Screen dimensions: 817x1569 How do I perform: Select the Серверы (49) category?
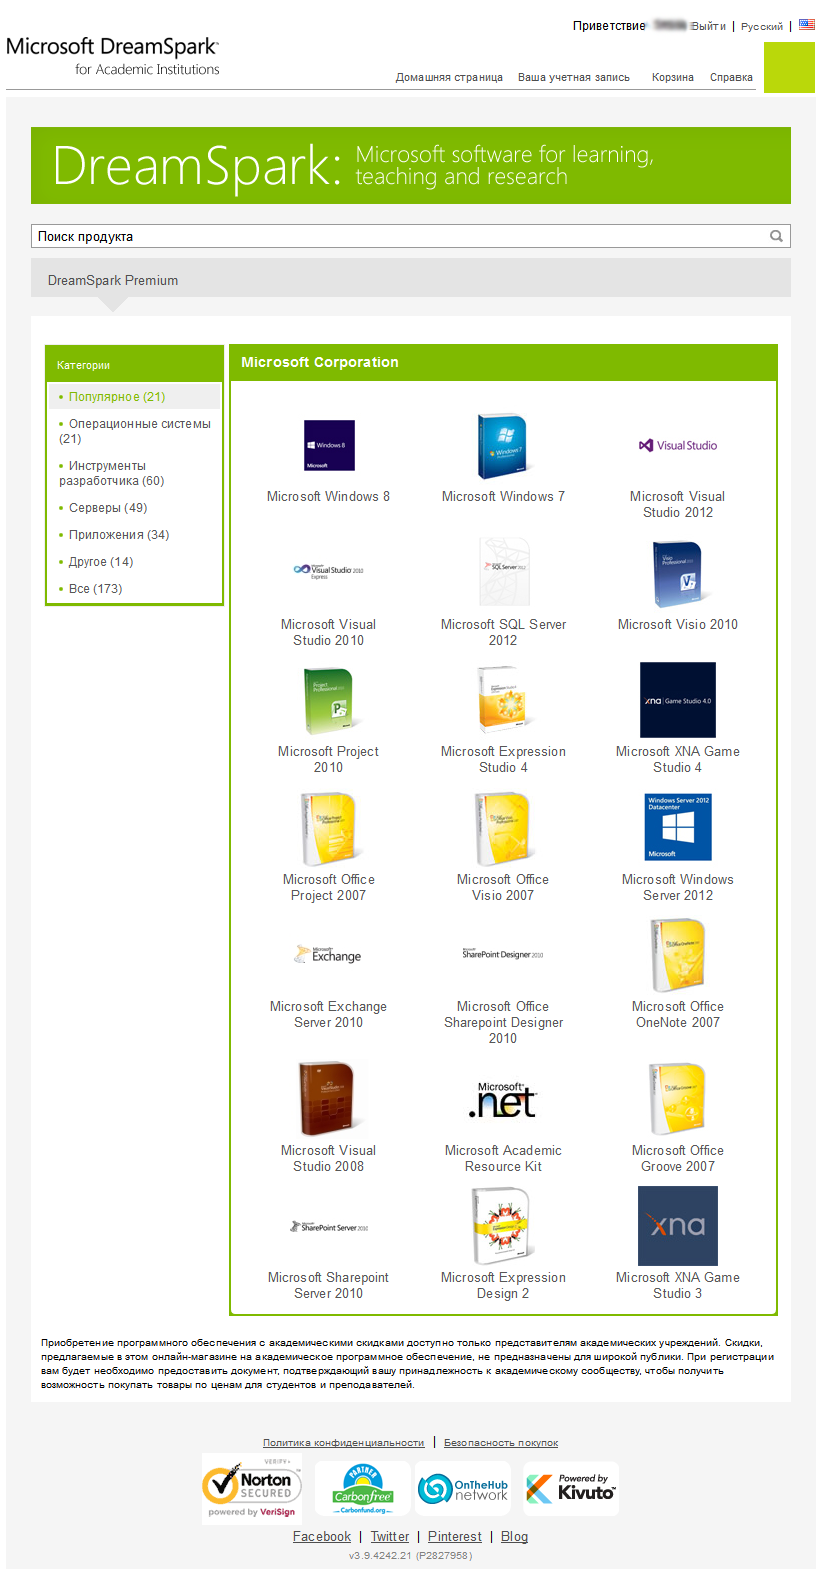107,508
